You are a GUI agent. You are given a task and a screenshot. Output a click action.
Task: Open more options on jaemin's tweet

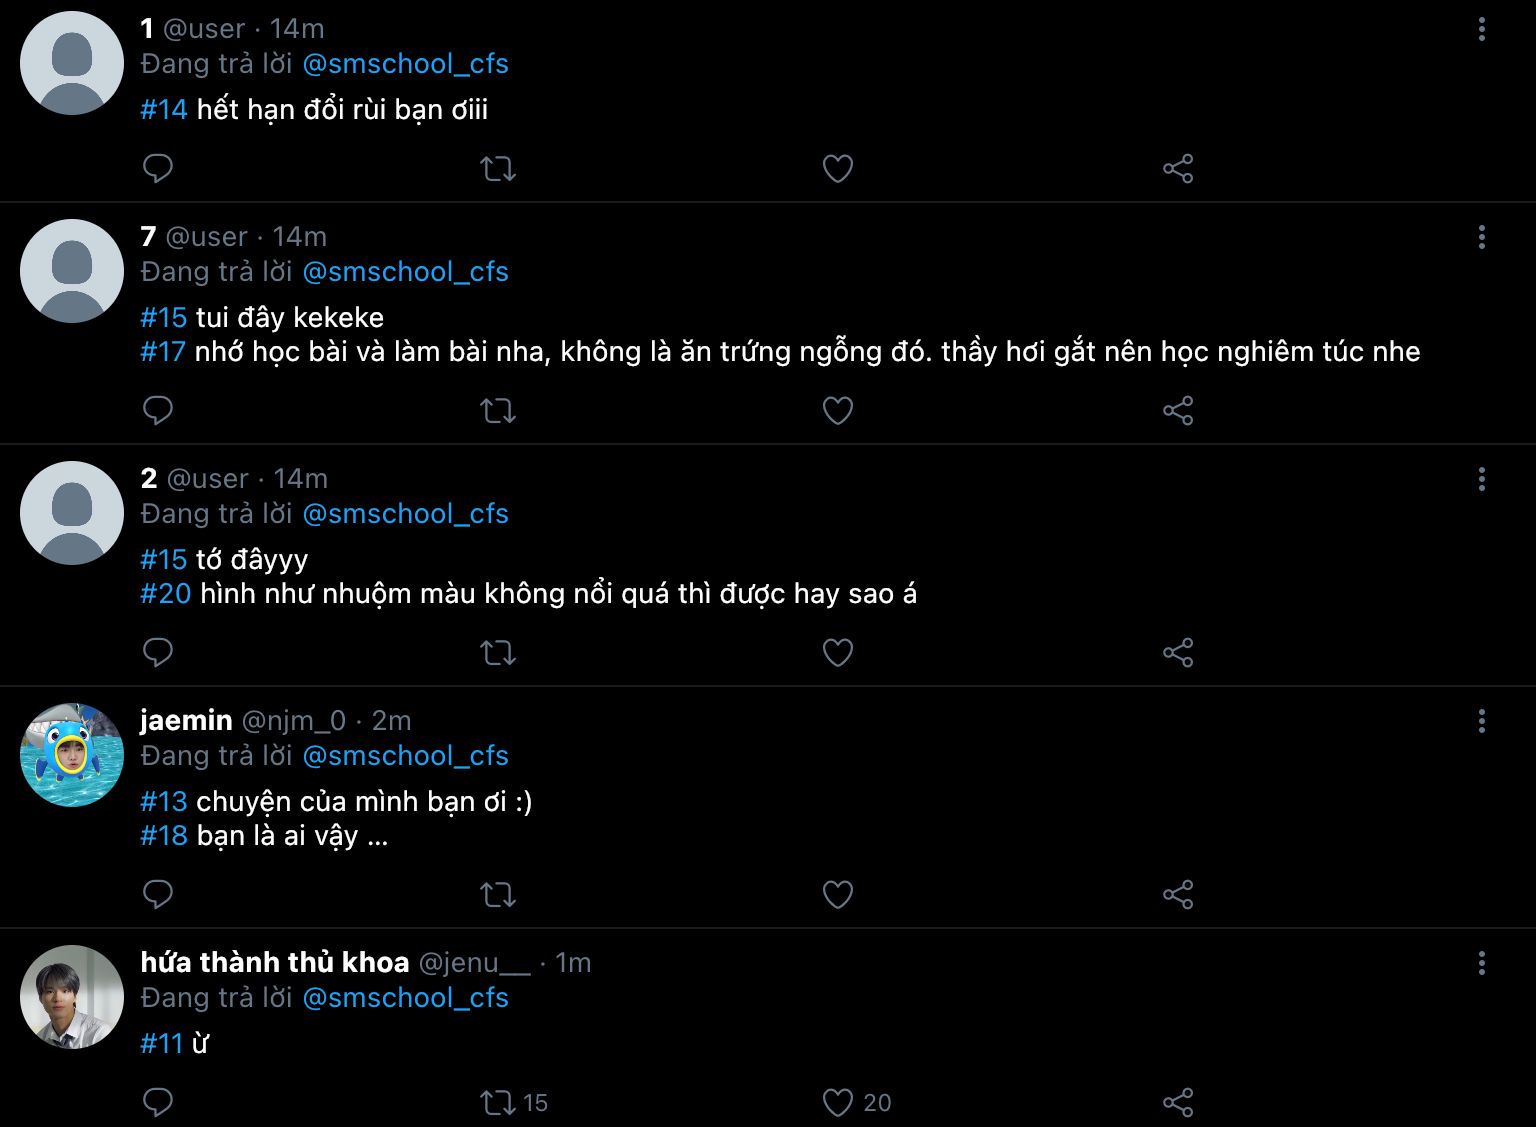point(1481,721)
